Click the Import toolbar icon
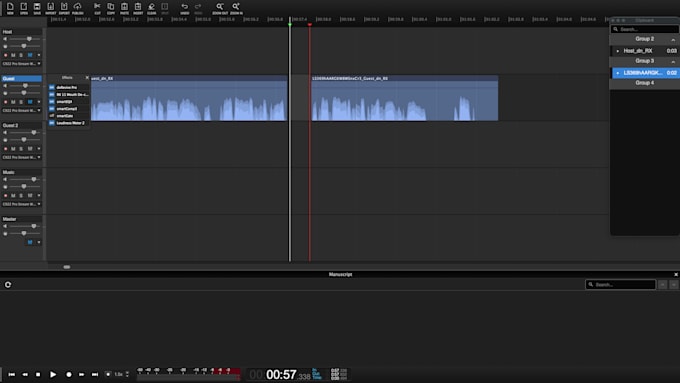680x383 pixels. (51, 7)
